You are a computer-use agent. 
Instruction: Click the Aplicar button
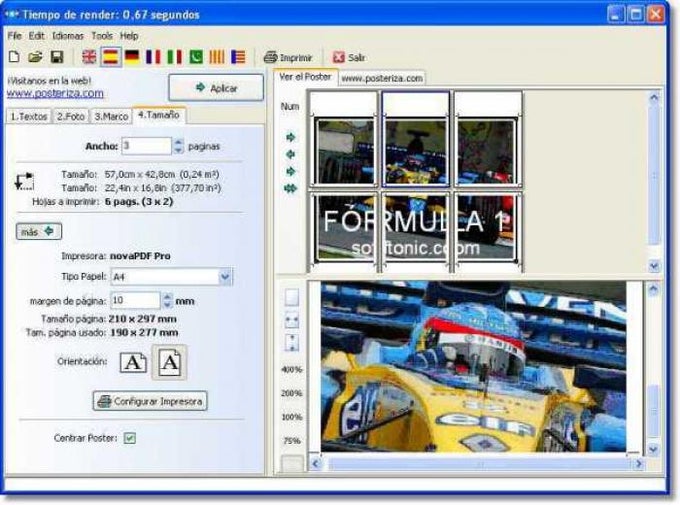pyautogui.click(x=216, y=88)
